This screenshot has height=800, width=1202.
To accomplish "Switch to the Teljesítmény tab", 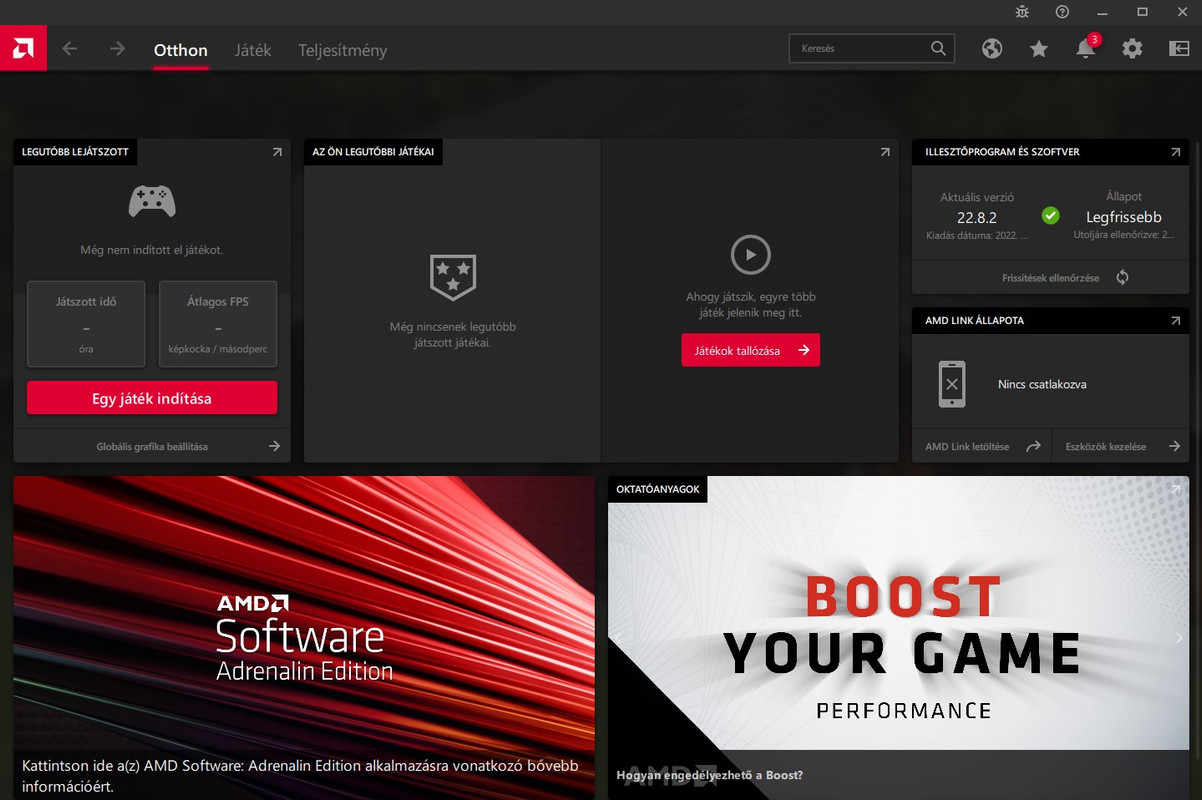I will (x=343, y=50).
